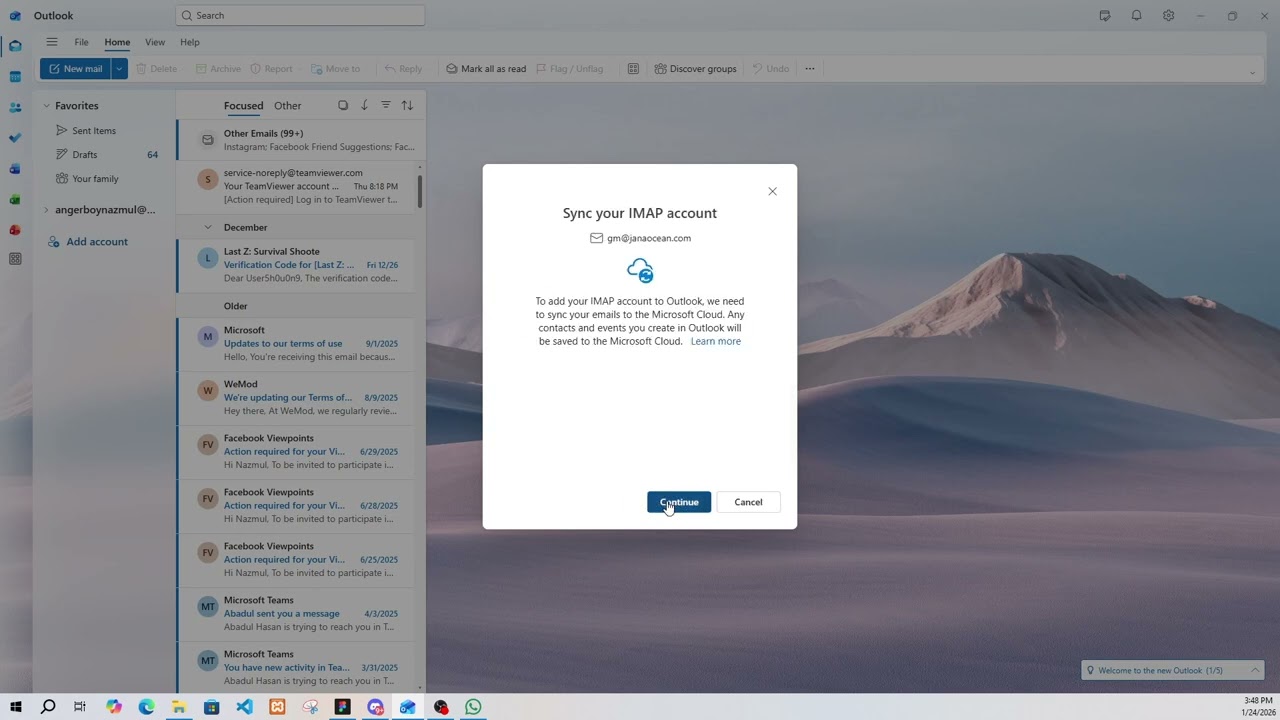Open Microsoft Store from the taskbar
The image size is (1280, 720).
212,707
